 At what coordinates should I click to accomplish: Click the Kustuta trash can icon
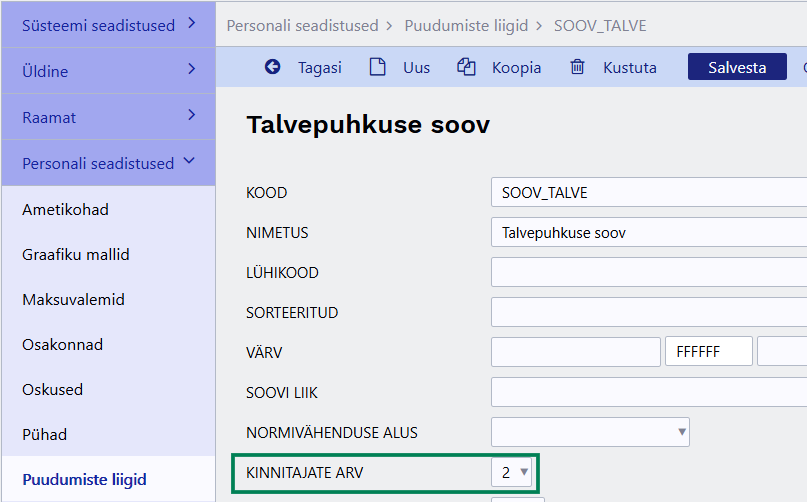point(577,67)
